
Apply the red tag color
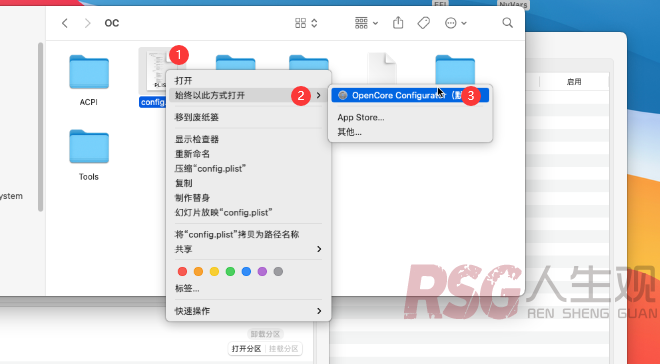point(182,271)
